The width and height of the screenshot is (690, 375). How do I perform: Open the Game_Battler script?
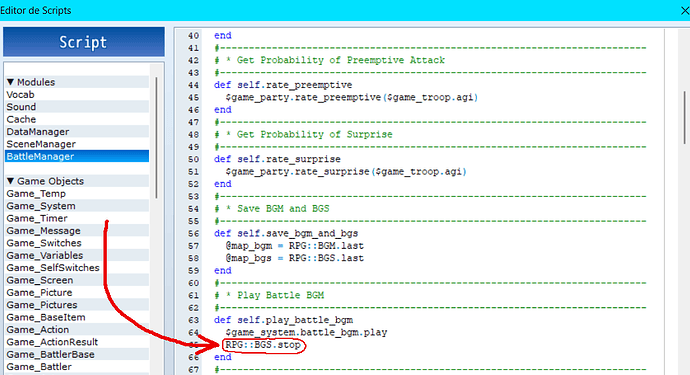[x=77, y=367]
